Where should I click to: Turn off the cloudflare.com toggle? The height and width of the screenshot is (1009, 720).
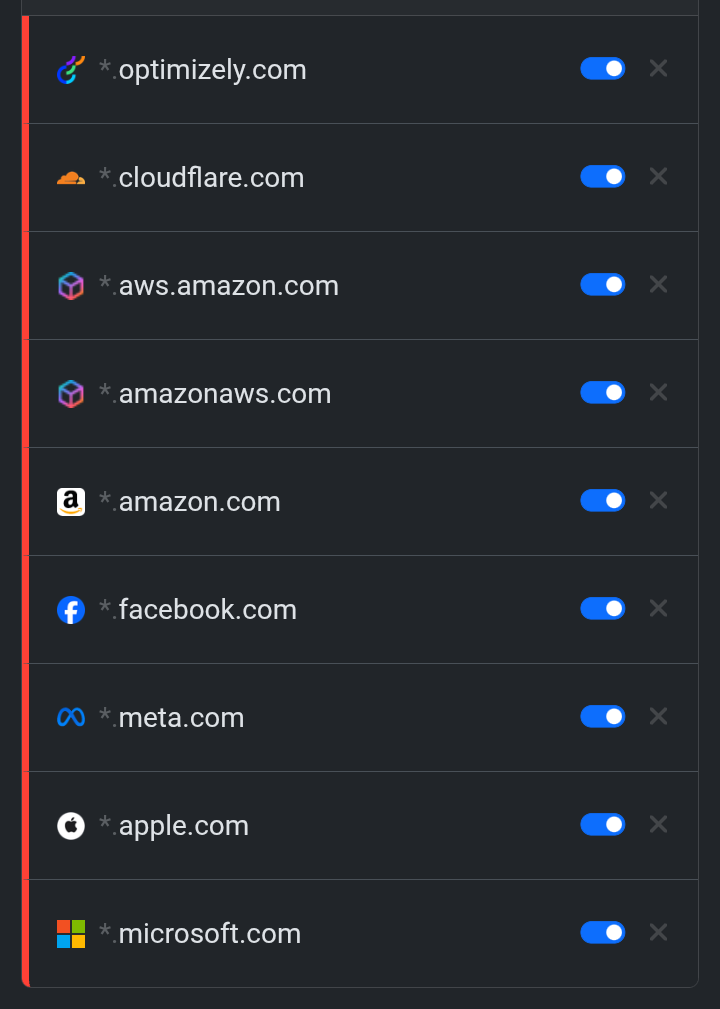pos(603,176)
